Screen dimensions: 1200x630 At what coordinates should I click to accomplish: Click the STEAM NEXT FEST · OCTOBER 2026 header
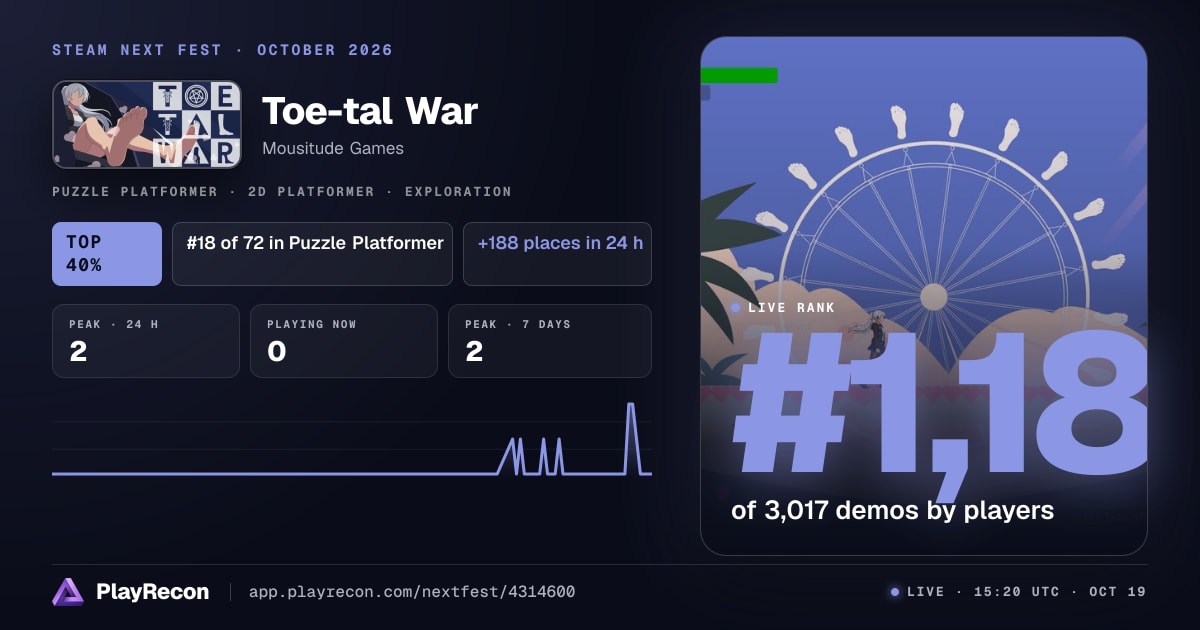click(222, 50)
